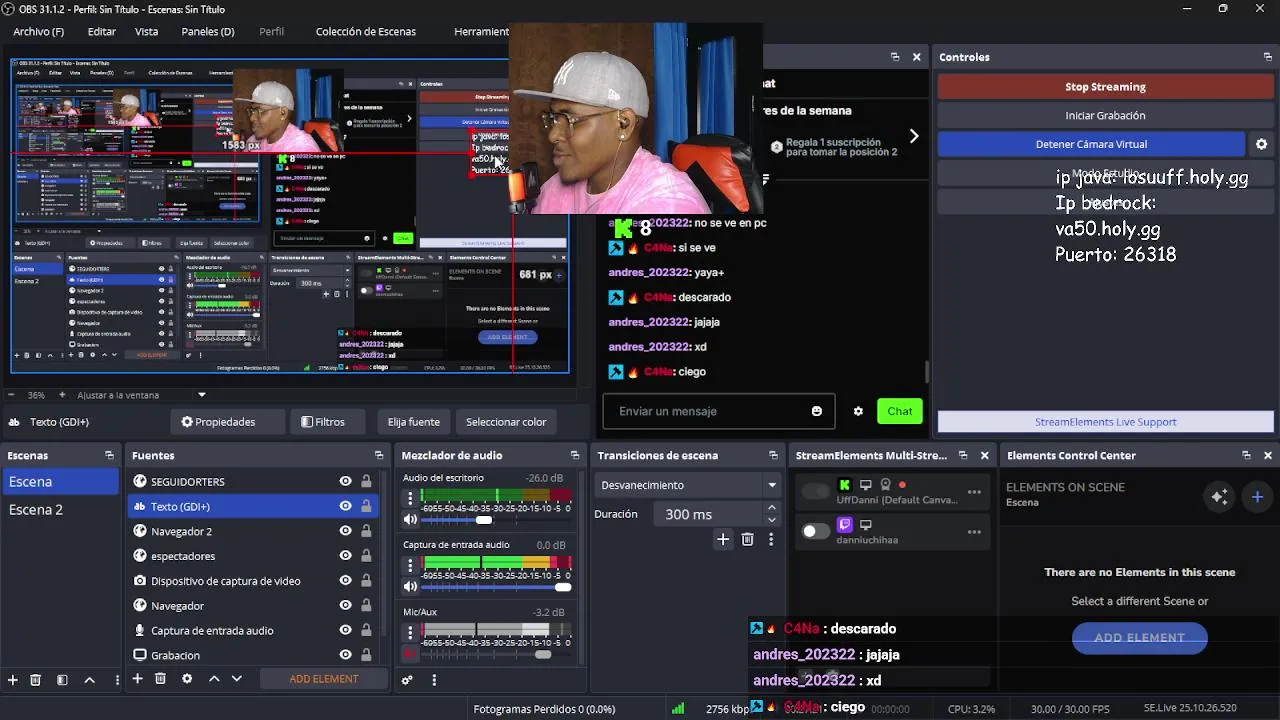Enable danniuchihaa Twitch output switch

[816, 531]
